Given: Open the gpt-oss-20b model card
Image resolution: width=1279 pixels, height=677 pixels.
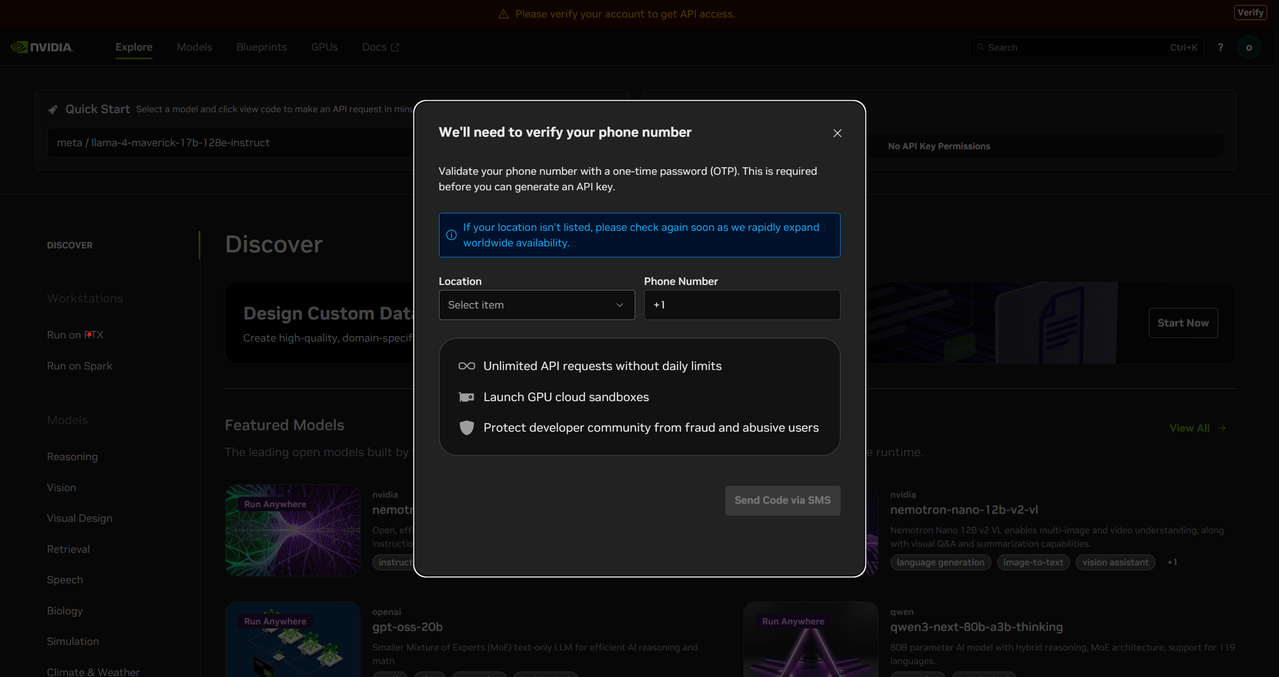Looking at the screenshot, I should pyautogui.click(x=407, y=627).
